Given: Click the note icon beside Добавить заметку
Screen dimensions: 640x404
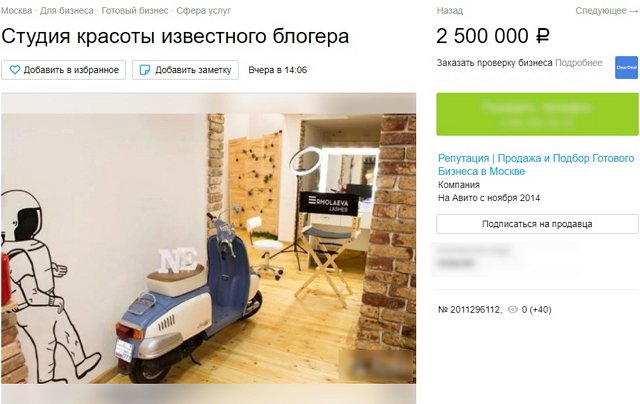Looking at the screenshot, I should coord(144,70).
